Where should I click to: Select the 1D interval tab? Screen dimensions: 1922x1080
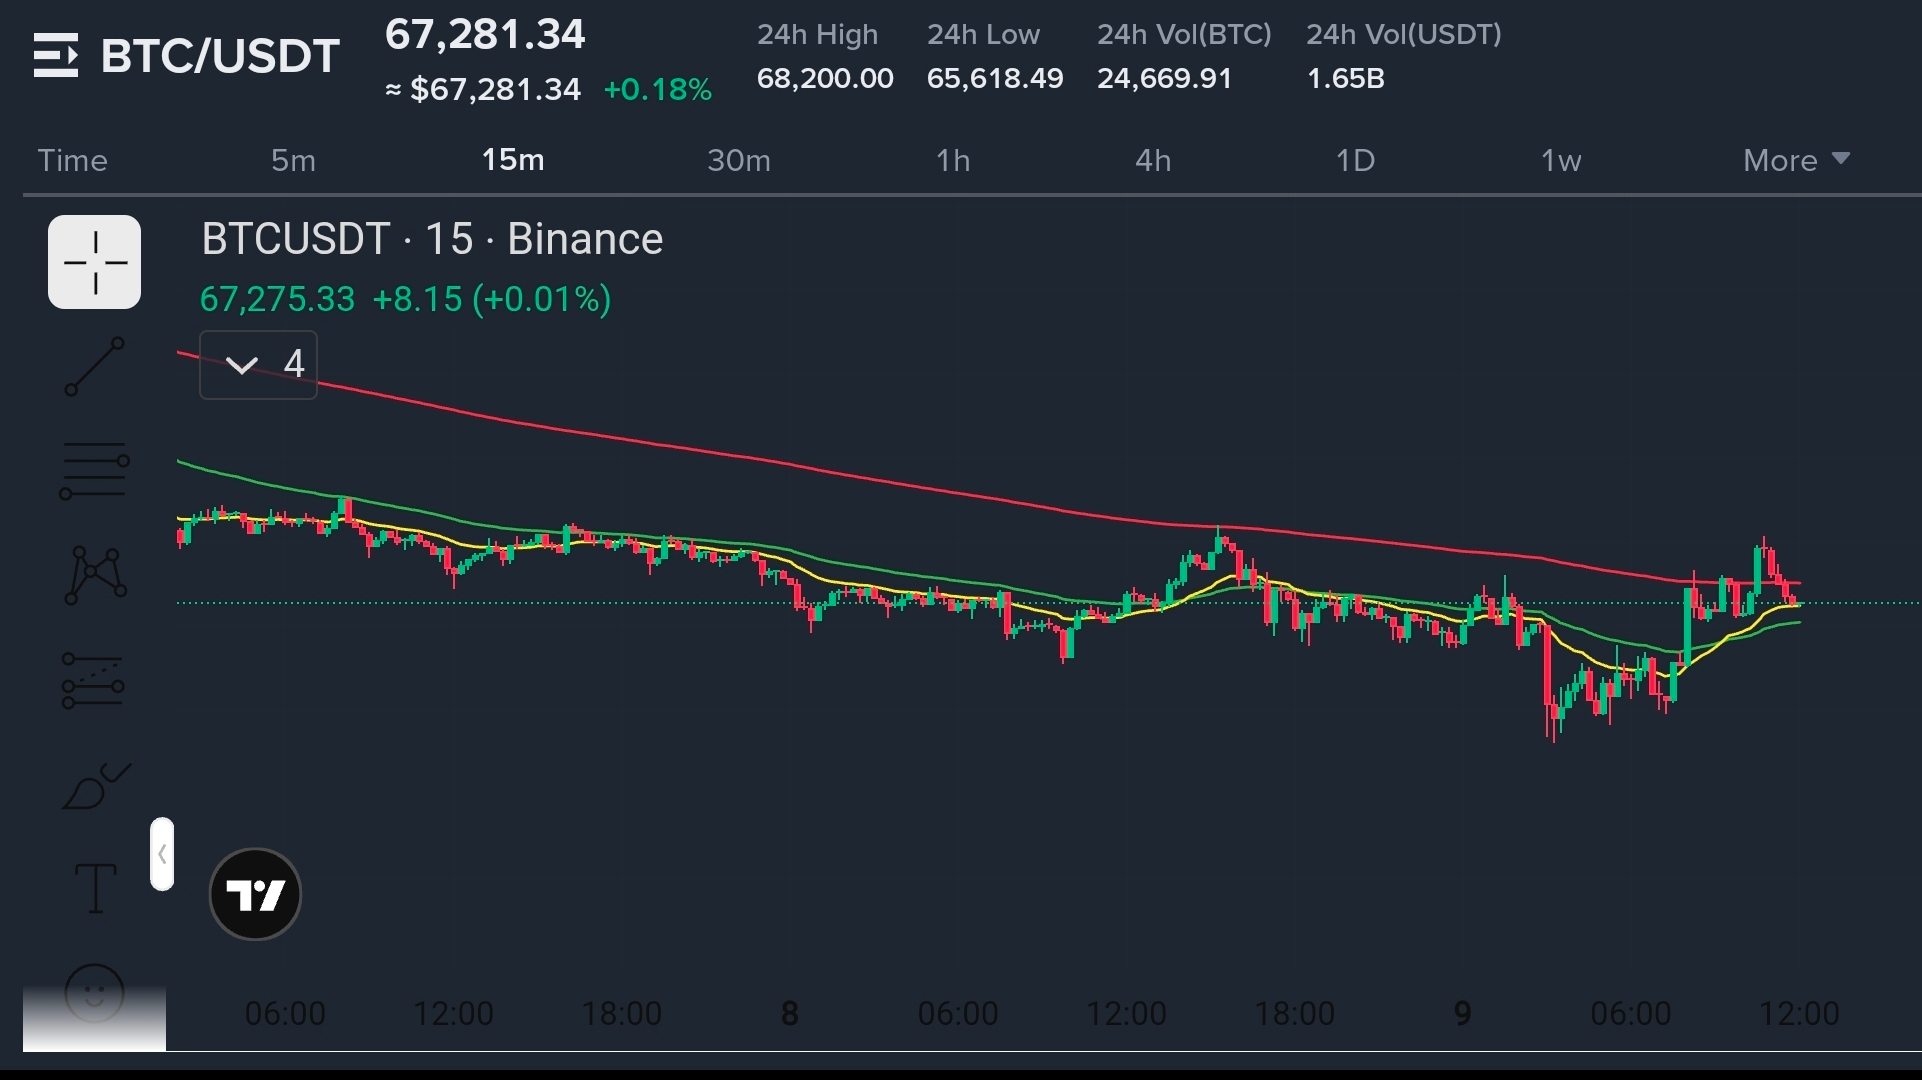1355,160
